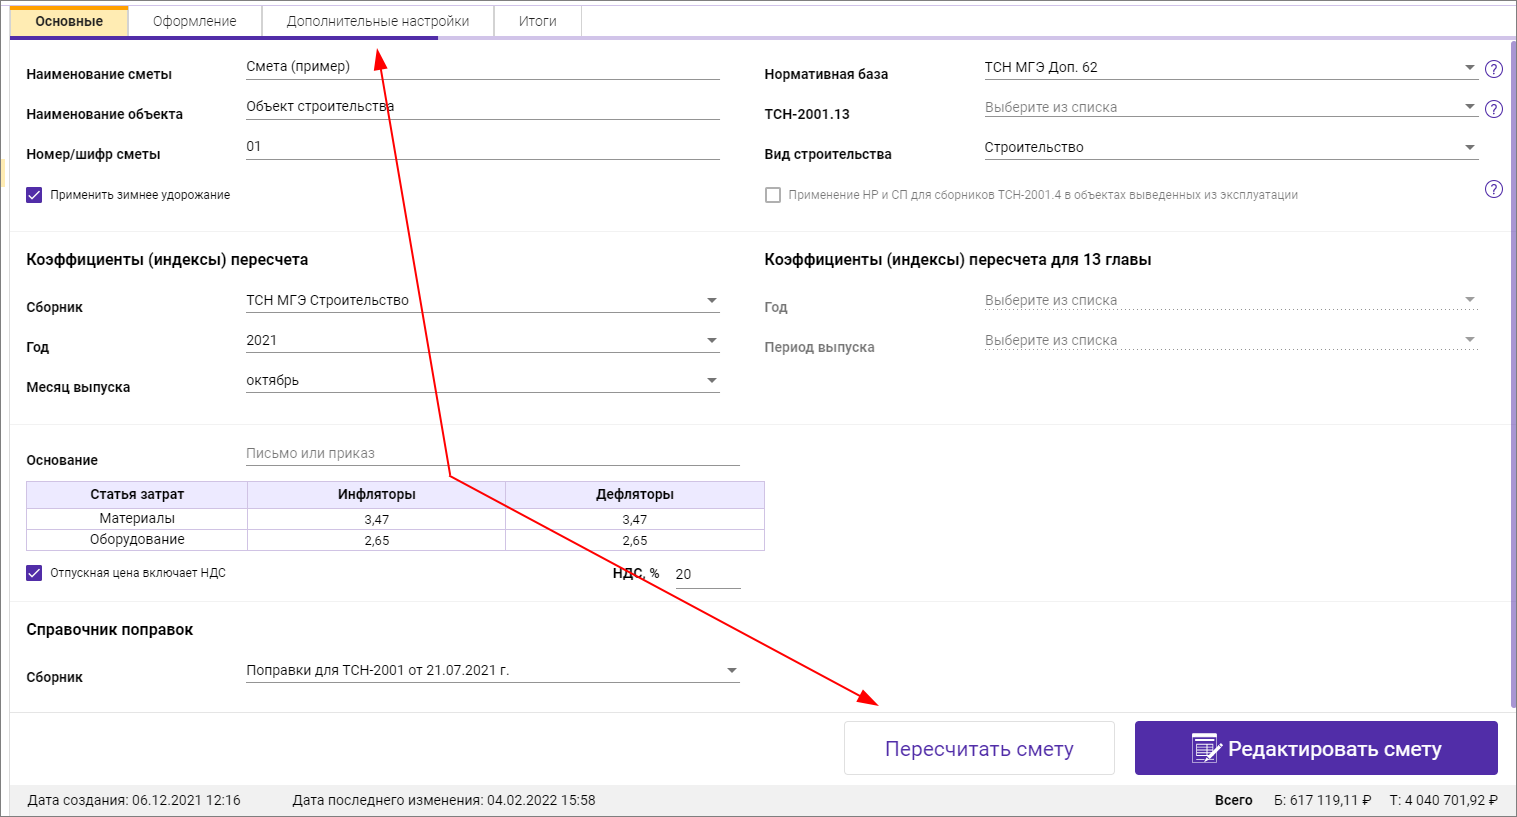Image resolution: width=1517 pixels, height=817 pixels.
Task: Toggle Применить зимнее удорожание checkbox
Action: (x=34, y=195)
